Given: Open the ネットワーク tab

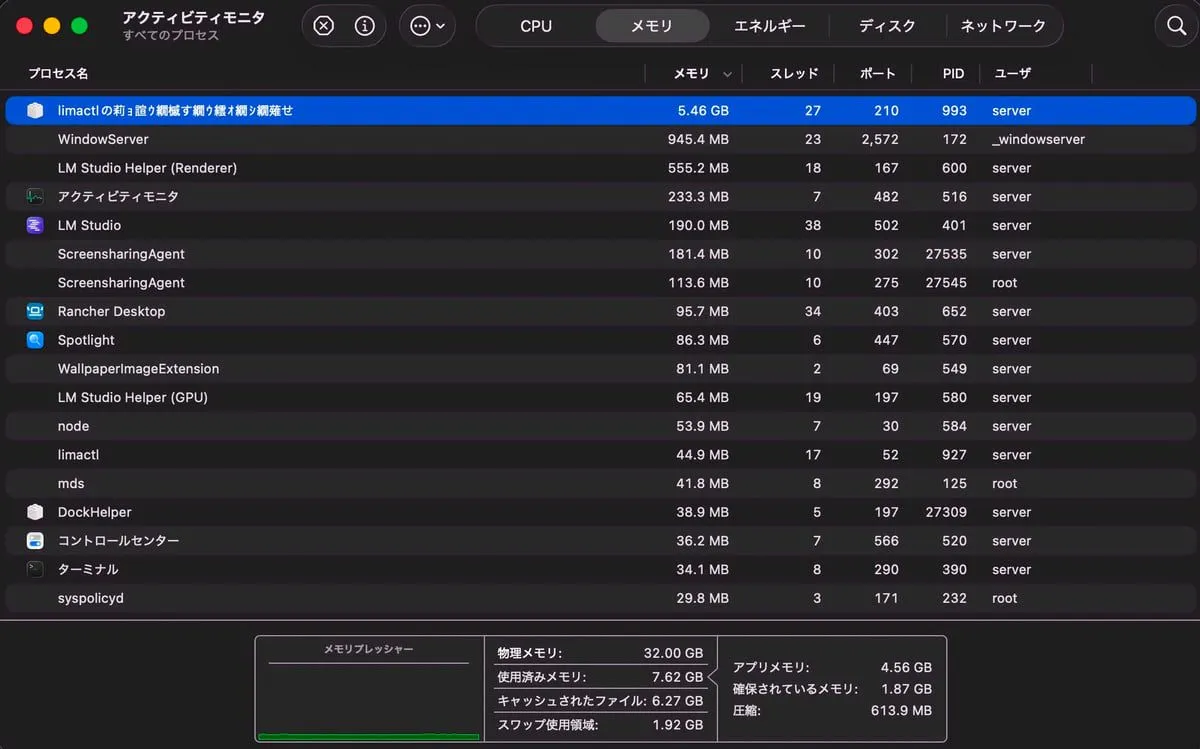Looking at the screenshot, I should (1003, 26).
